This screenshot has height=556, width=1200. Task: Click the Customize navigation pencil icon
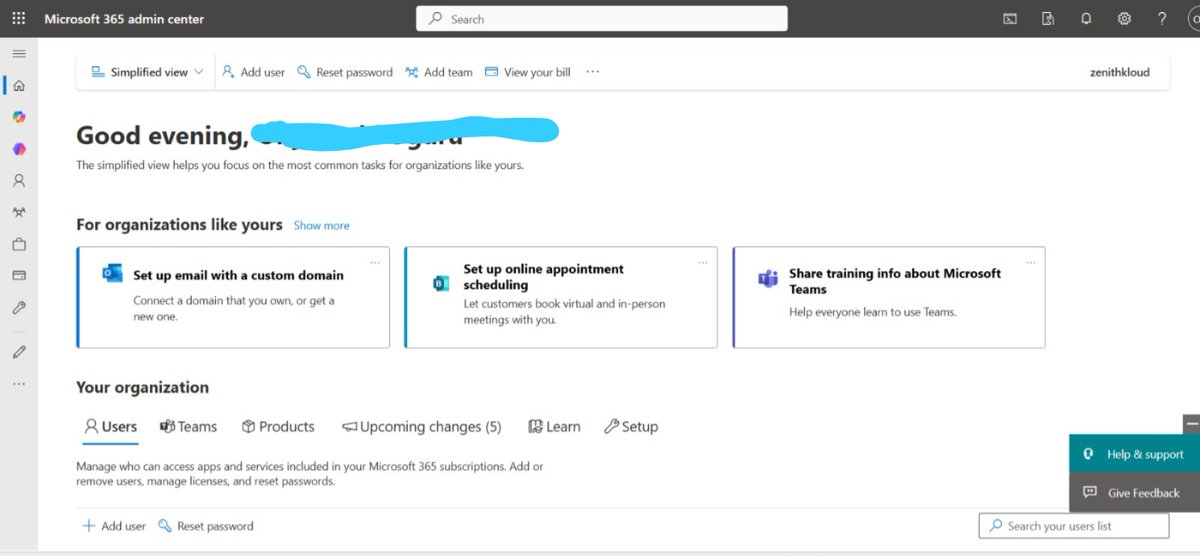19,352
